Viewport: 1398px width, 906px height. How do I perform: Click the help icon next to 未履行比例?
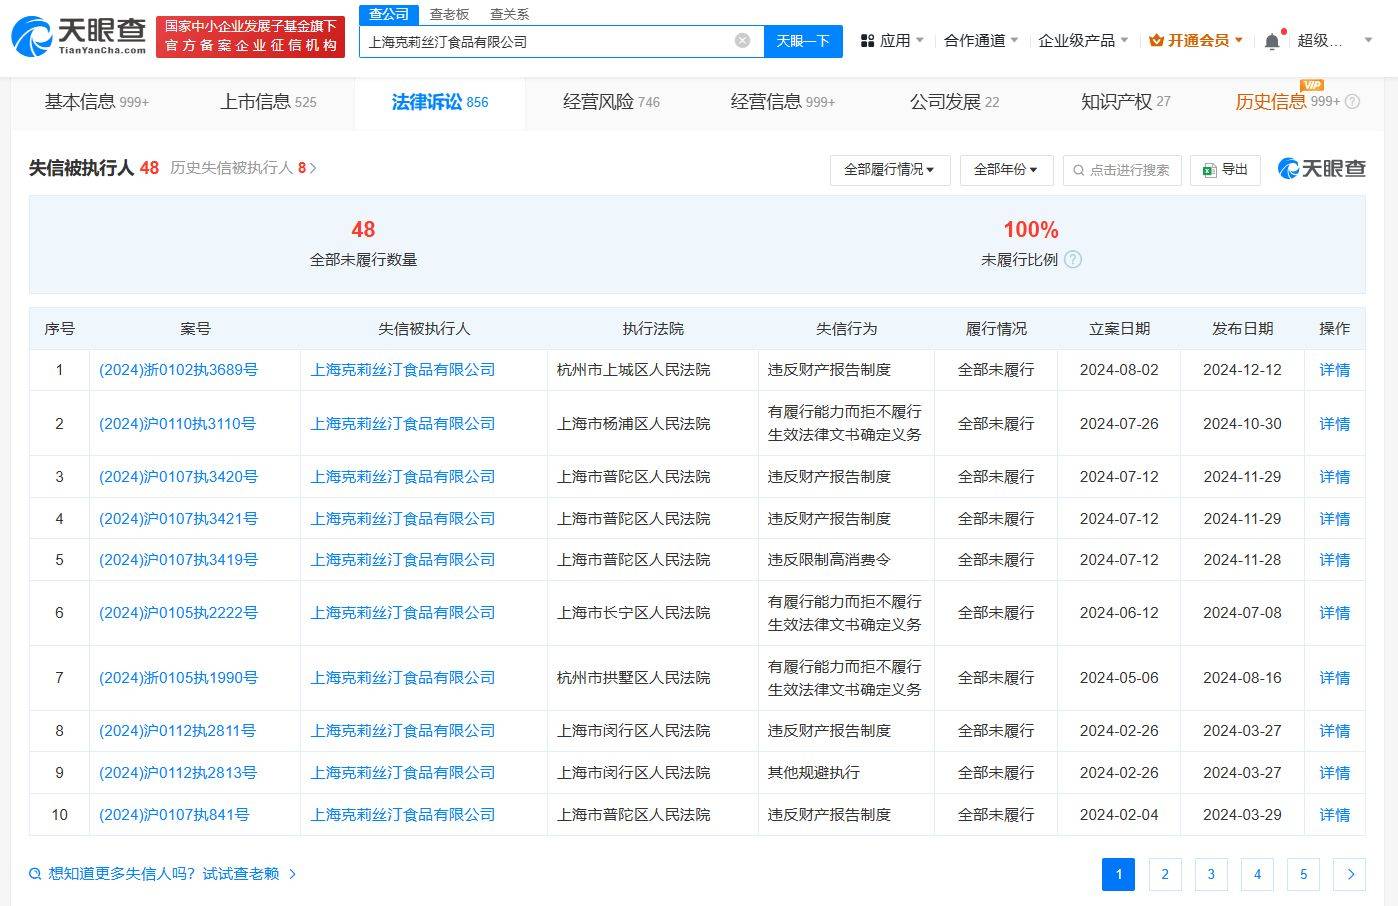point(1073,260)
